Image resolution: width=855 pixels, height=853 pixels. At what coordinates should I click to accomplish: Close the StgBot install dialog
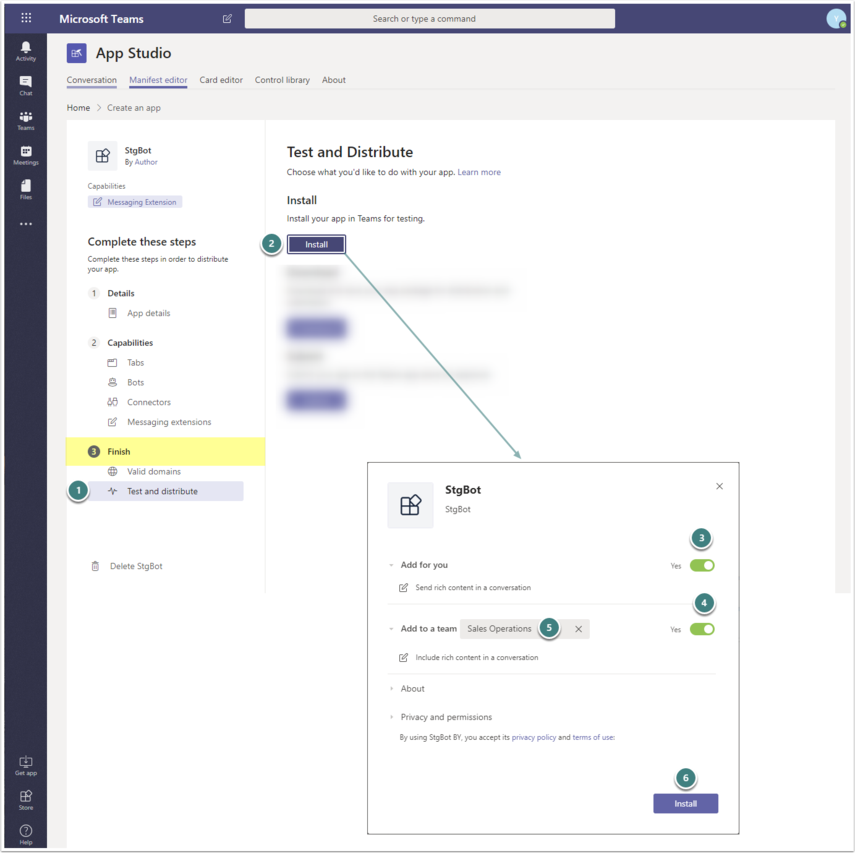click(719, 486)
